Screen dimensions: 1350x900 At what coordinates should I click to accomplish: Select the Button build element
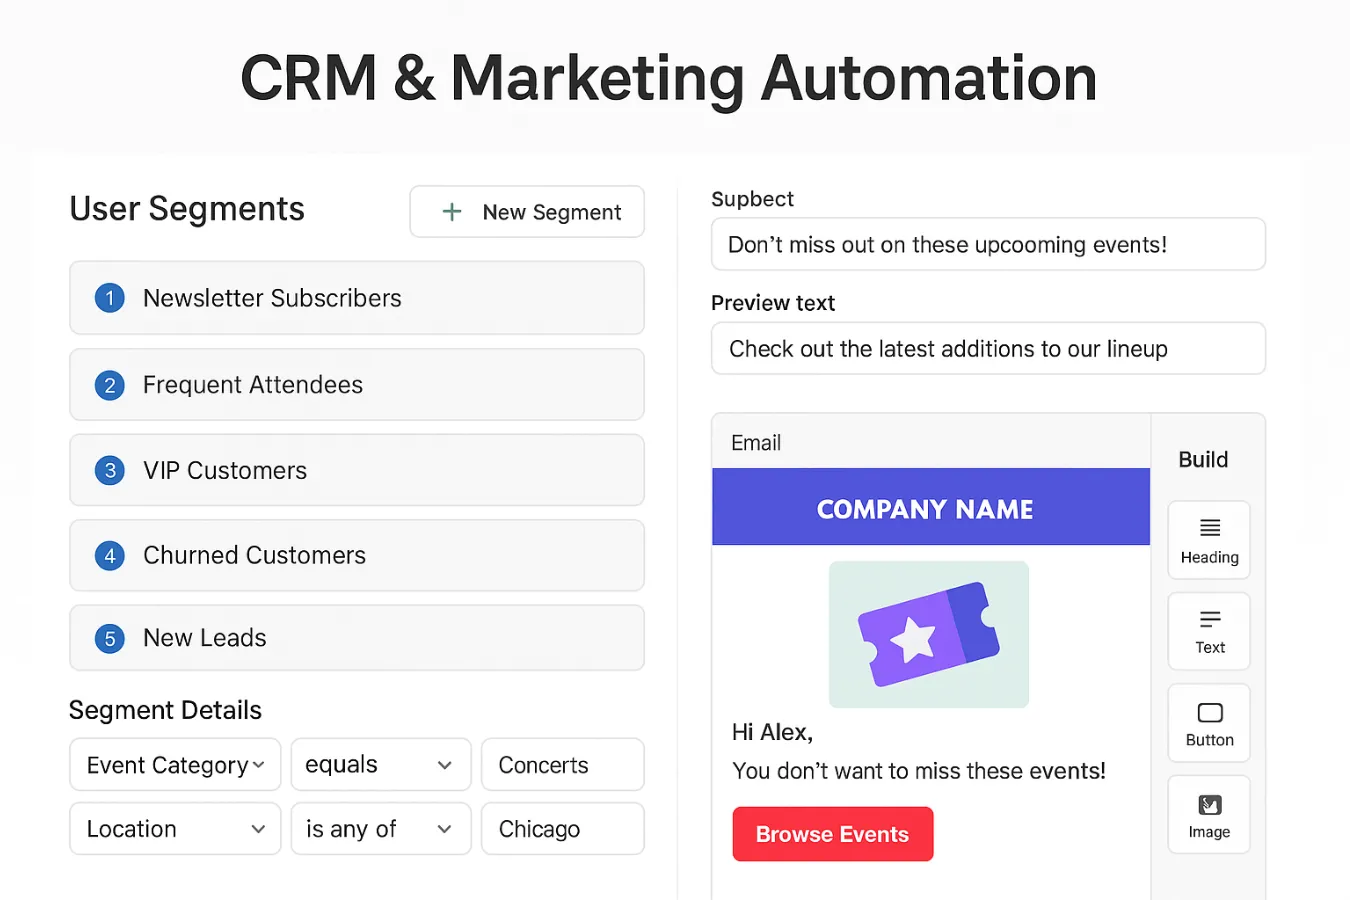(1208, 722)
